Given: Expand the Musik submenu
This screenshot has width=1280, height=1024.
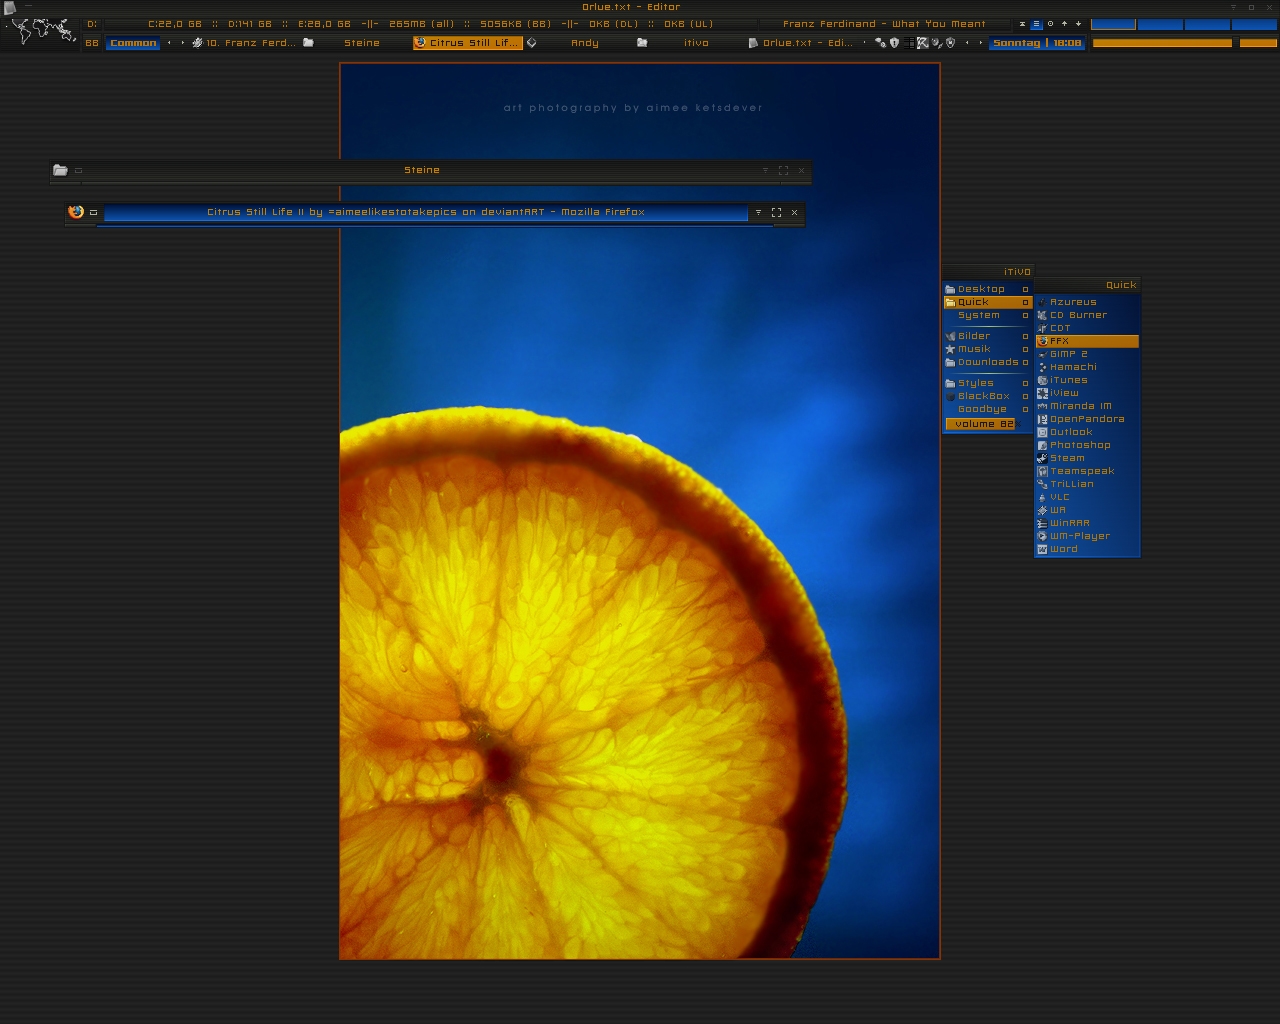Looking at the screenshot, I should pyautogui.click(x=987, y=349).
